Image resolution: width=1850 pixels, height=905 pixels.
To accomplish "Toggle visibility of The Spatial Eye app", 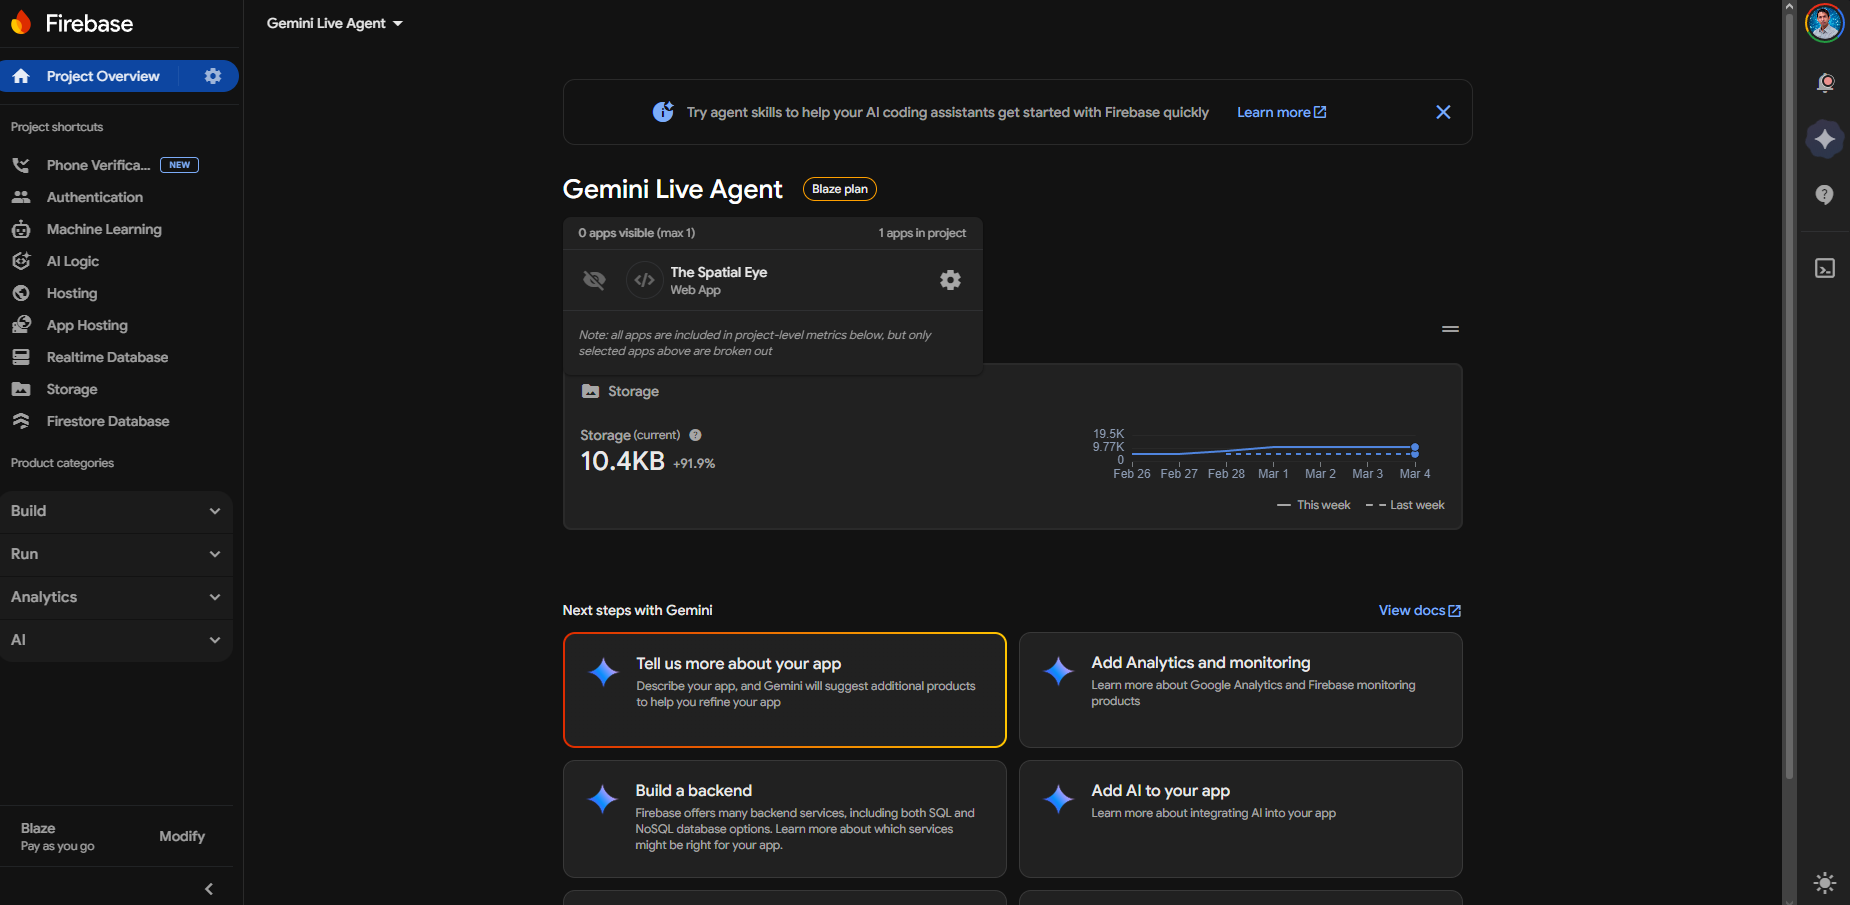I will pos(594,280).
